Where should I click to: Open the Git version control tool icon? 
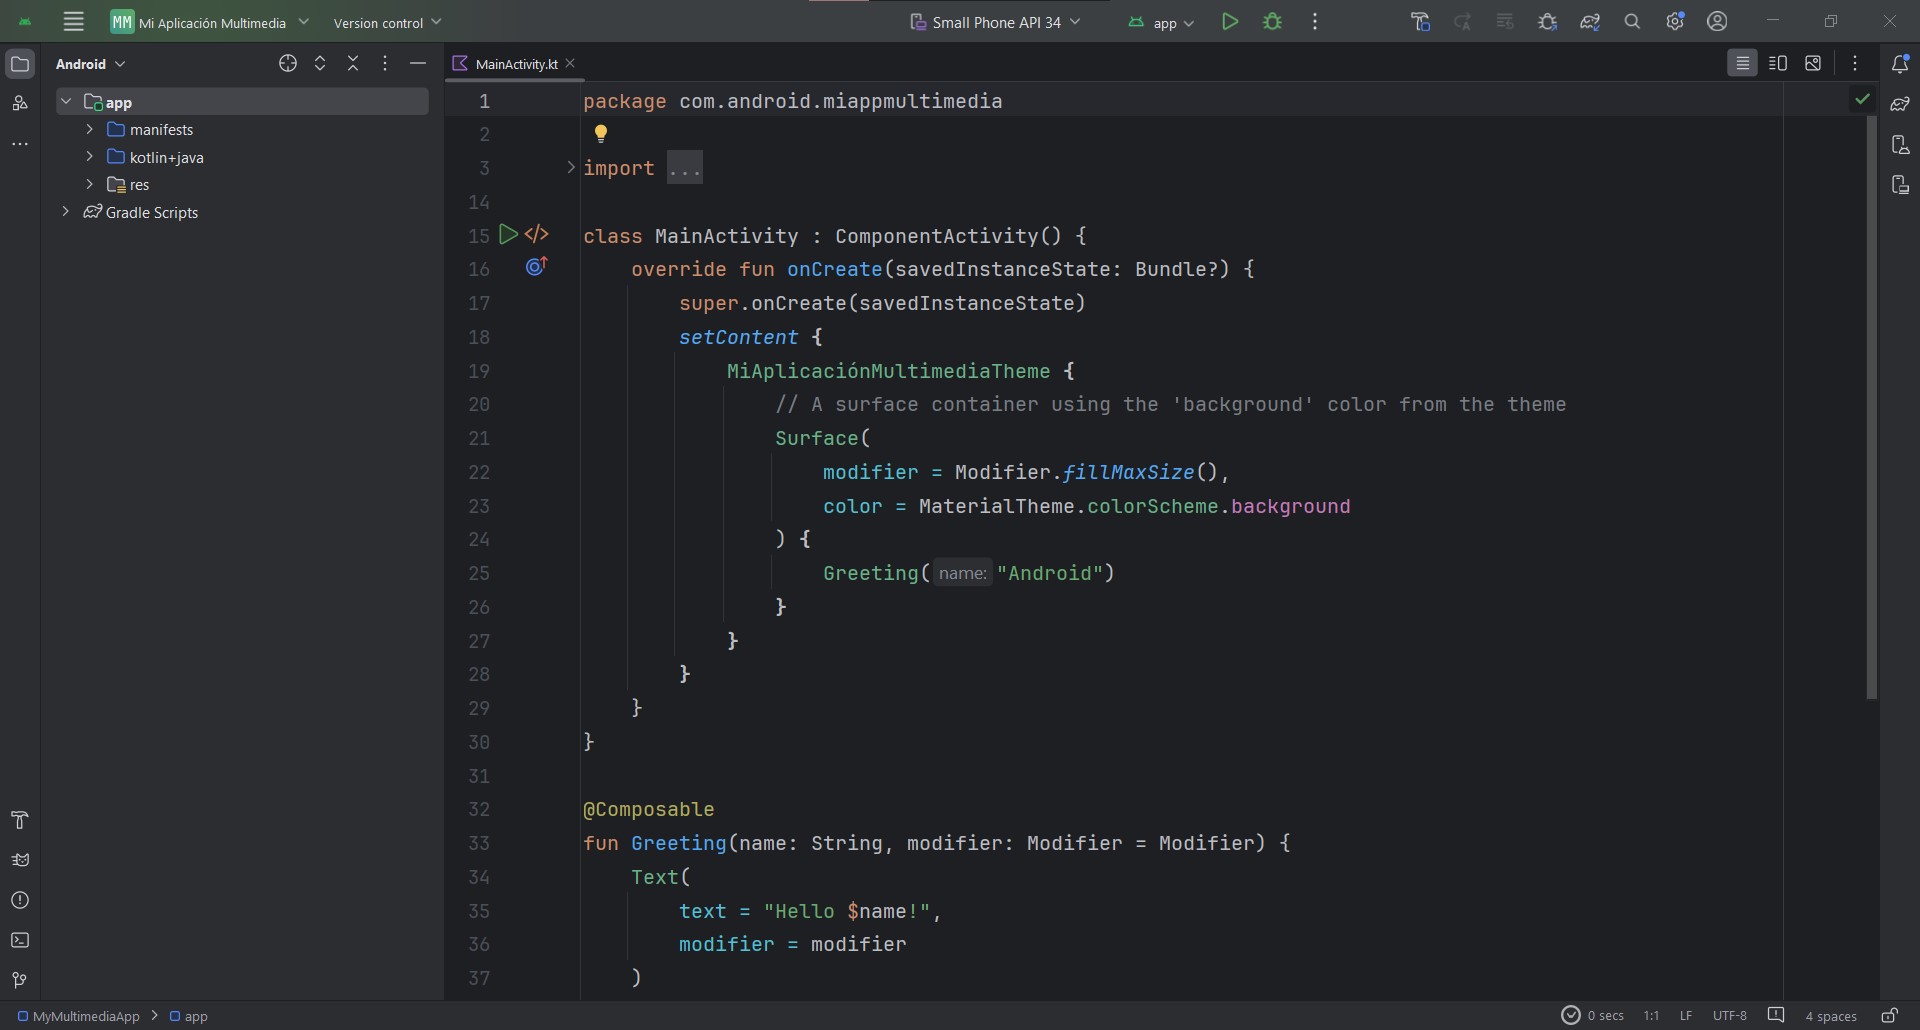(x=20, y=980)
